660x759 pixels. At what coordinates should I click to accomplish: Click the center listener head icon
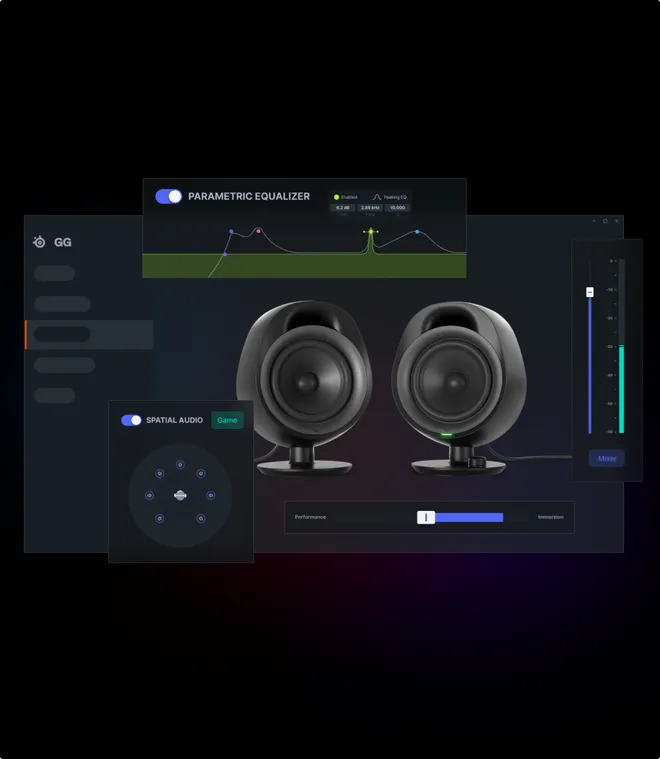pos(180,494)
